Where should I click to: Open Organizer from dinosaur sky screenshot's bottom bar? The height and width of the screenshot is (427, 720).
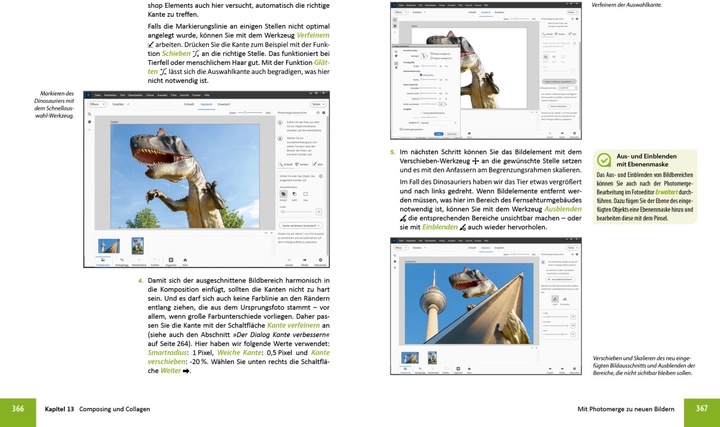point(171,262)
